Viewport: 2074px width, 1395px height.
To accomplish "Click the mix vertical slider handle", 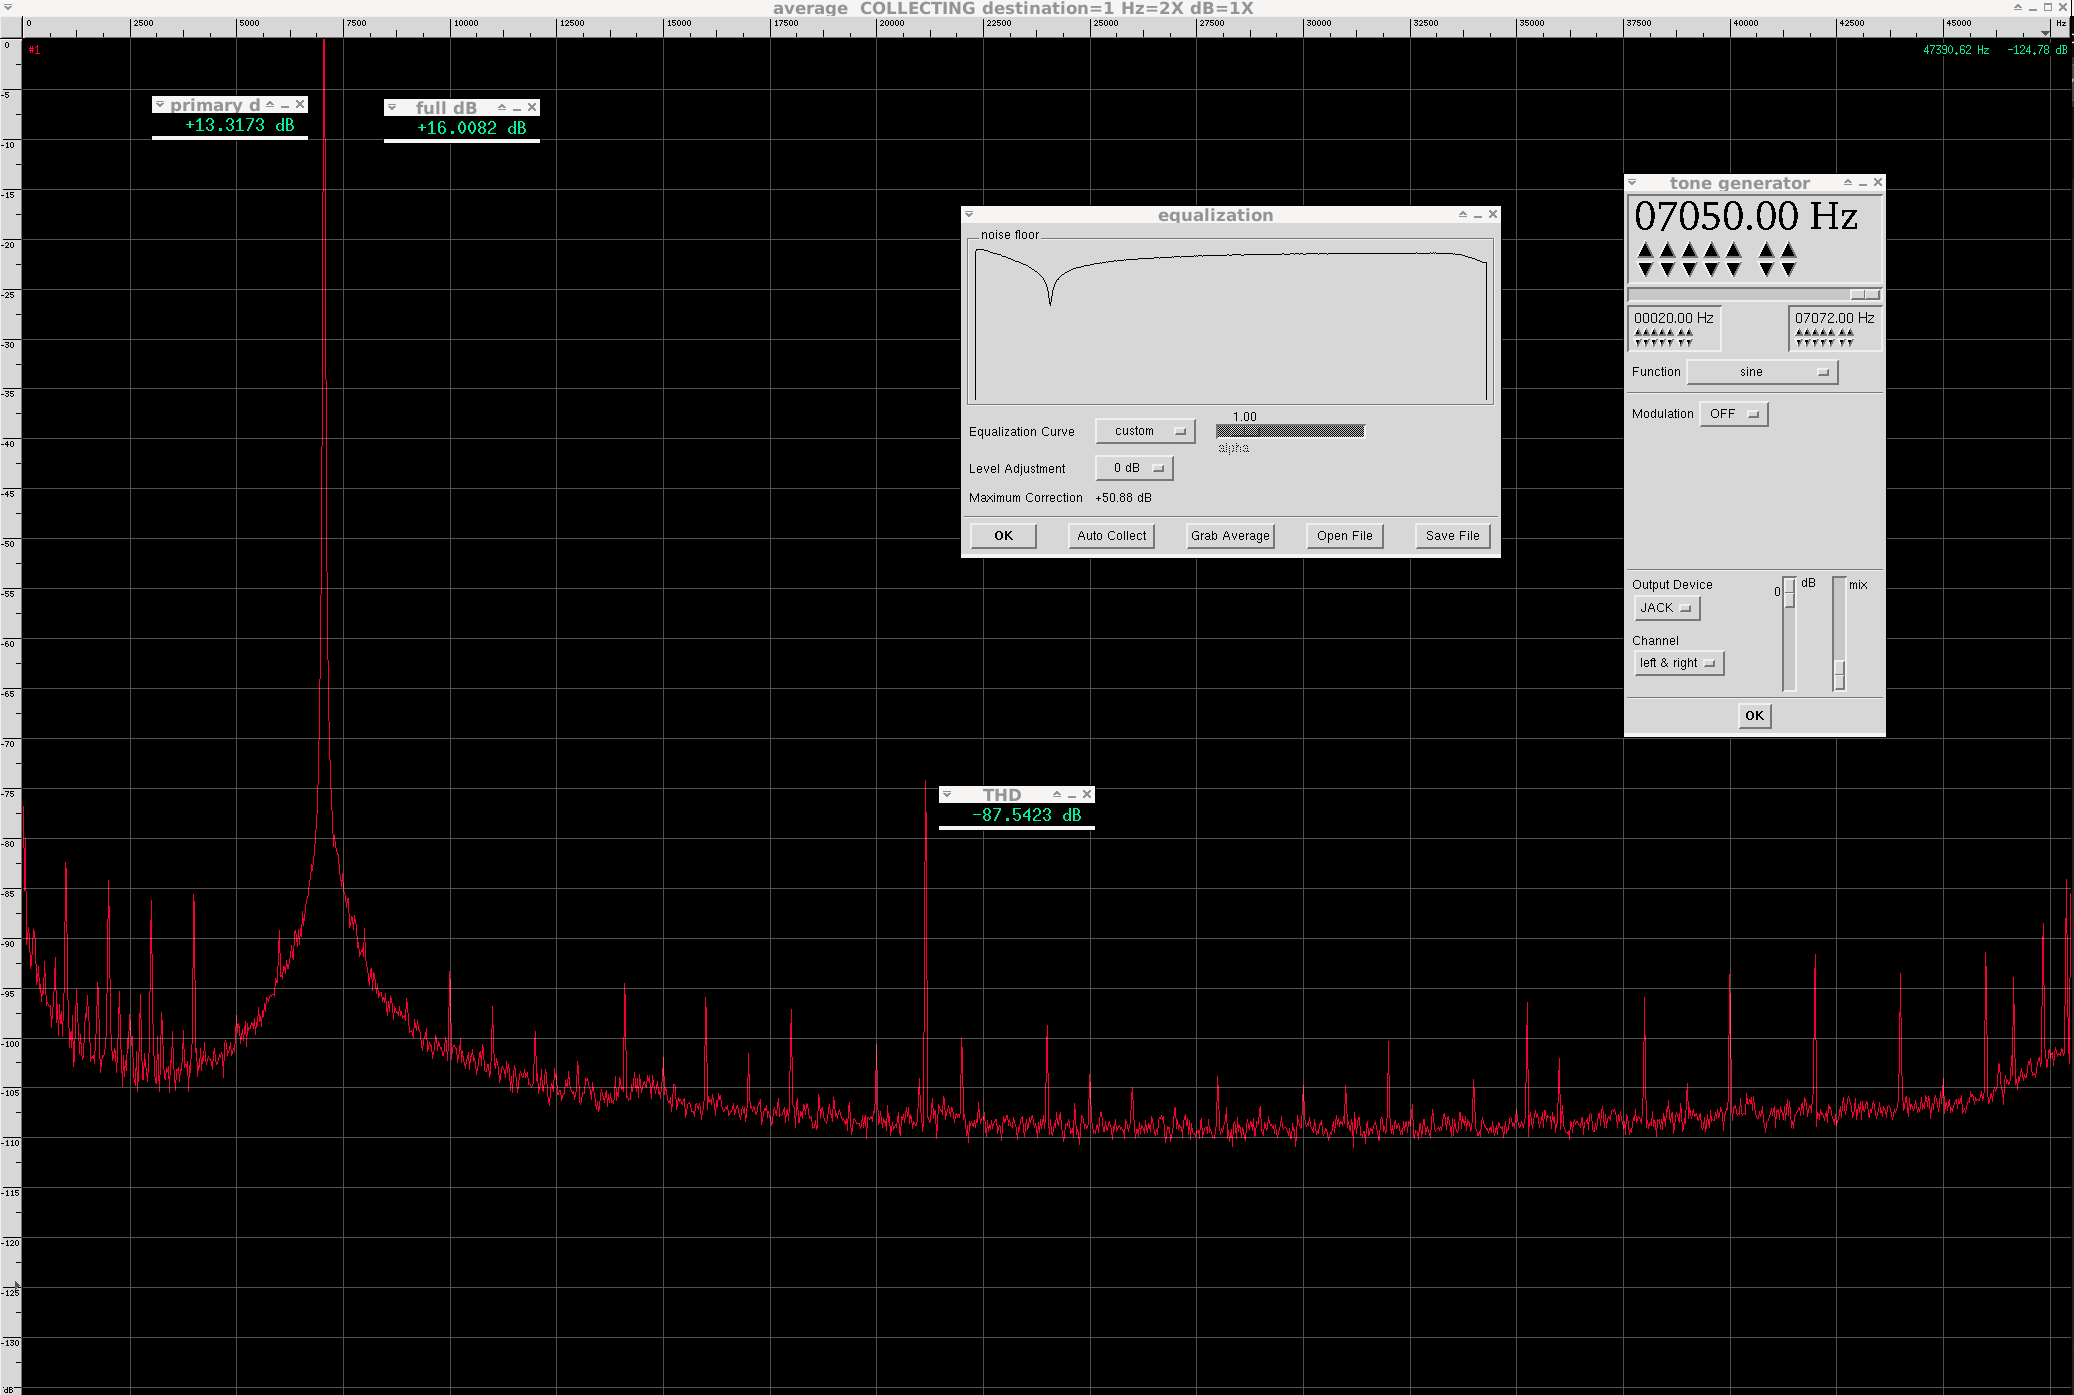I will tap(1838, 675).
